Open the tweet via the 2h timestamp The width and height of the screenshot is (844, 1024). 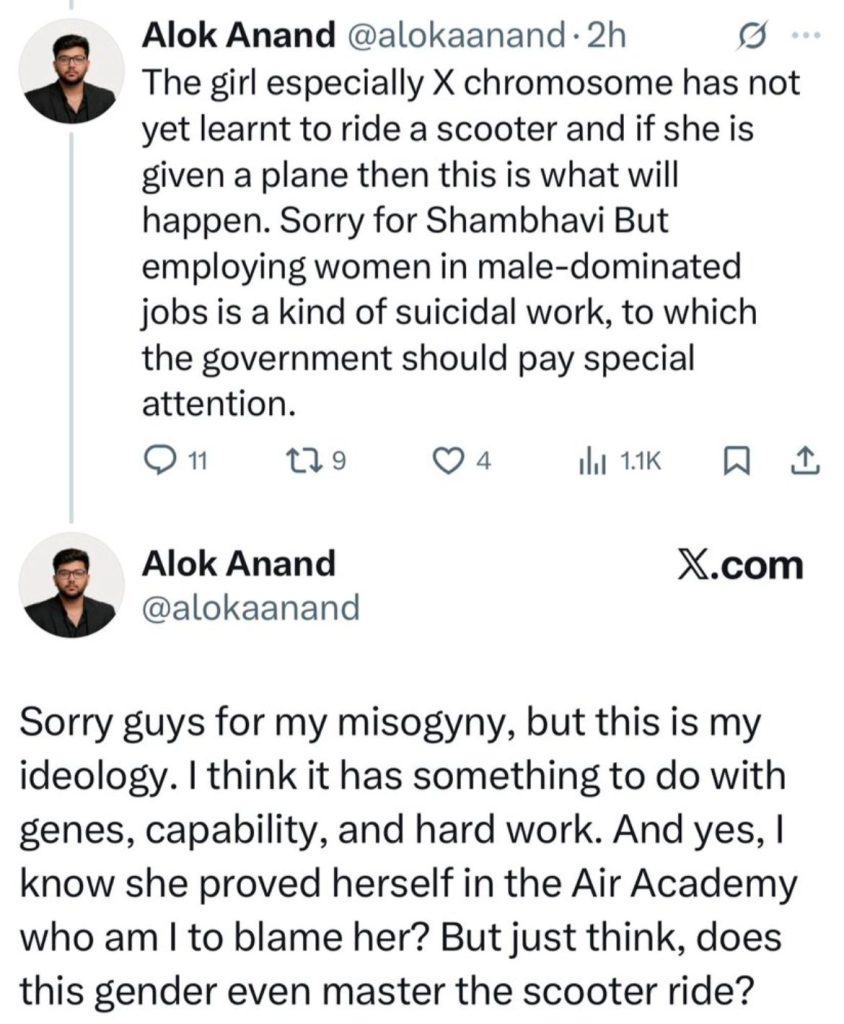608,35
